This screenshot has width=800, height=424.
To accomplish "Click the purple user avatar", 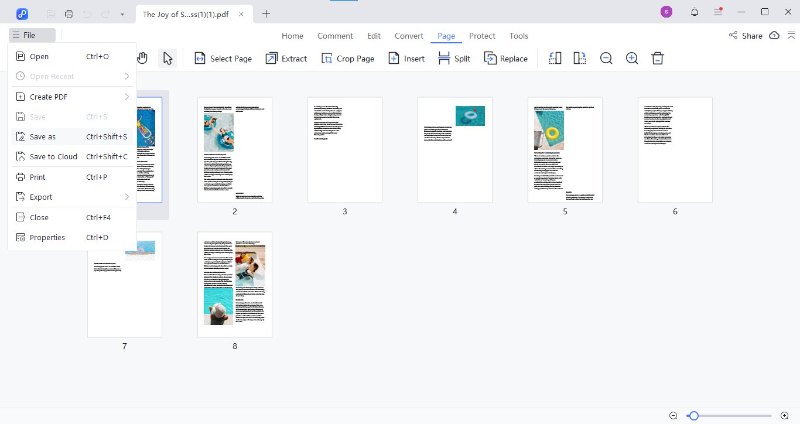I will click(x=666, y=12).
